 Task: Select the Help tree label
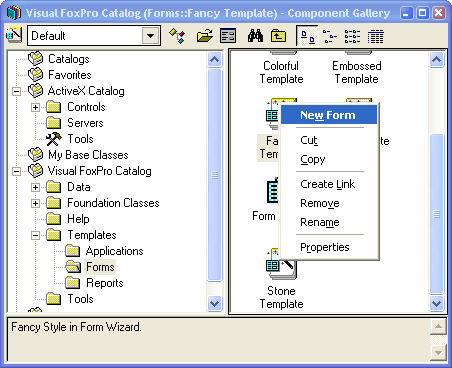pyautogui.click(x=78, y=219)
